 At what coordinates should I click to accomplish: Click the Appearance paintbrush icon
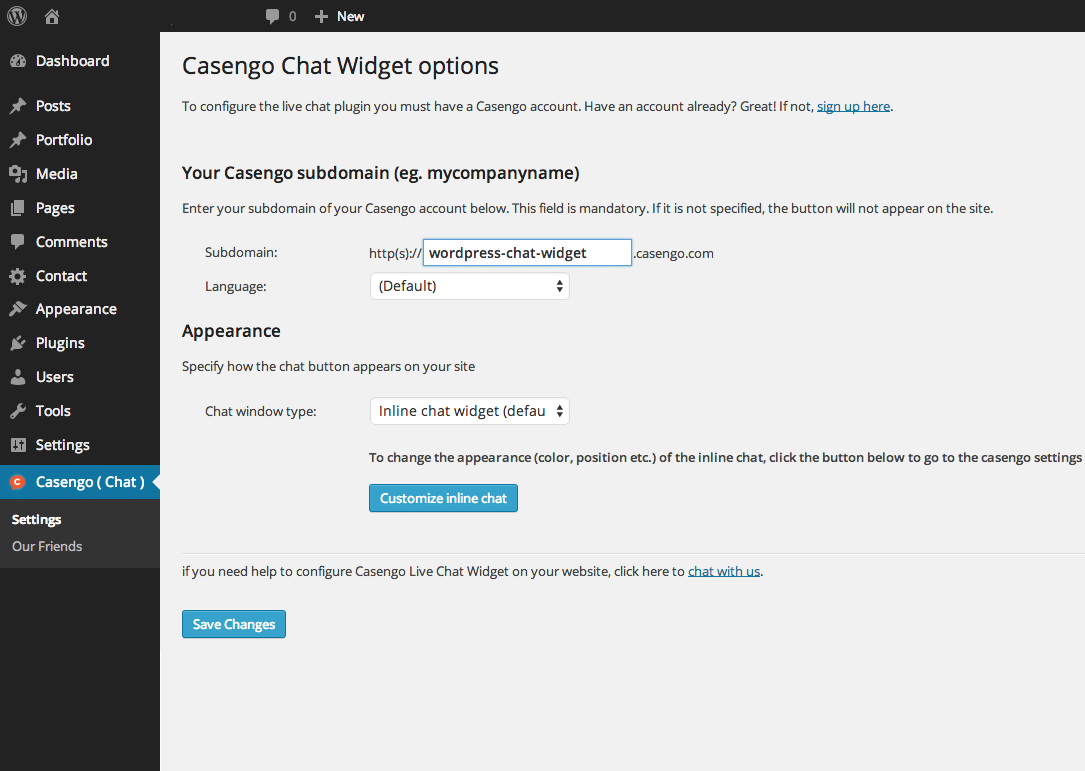coord(18,309)
